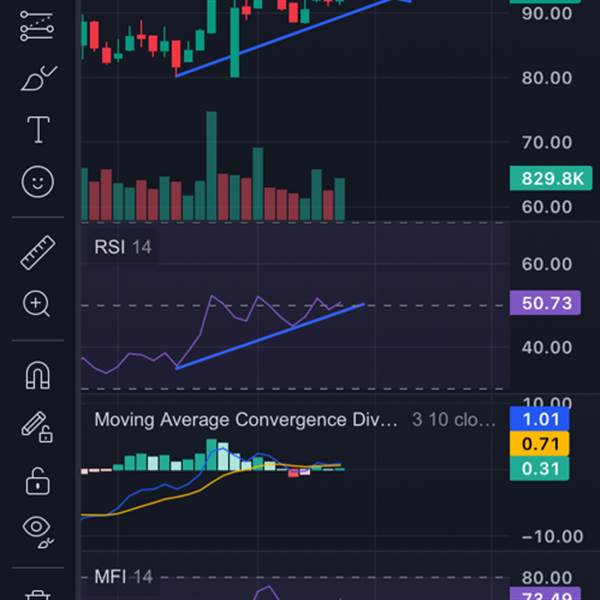This screenshot has height=600, width=600.
Task: Click the 829.8K volume label
Action: coord(551,178)
